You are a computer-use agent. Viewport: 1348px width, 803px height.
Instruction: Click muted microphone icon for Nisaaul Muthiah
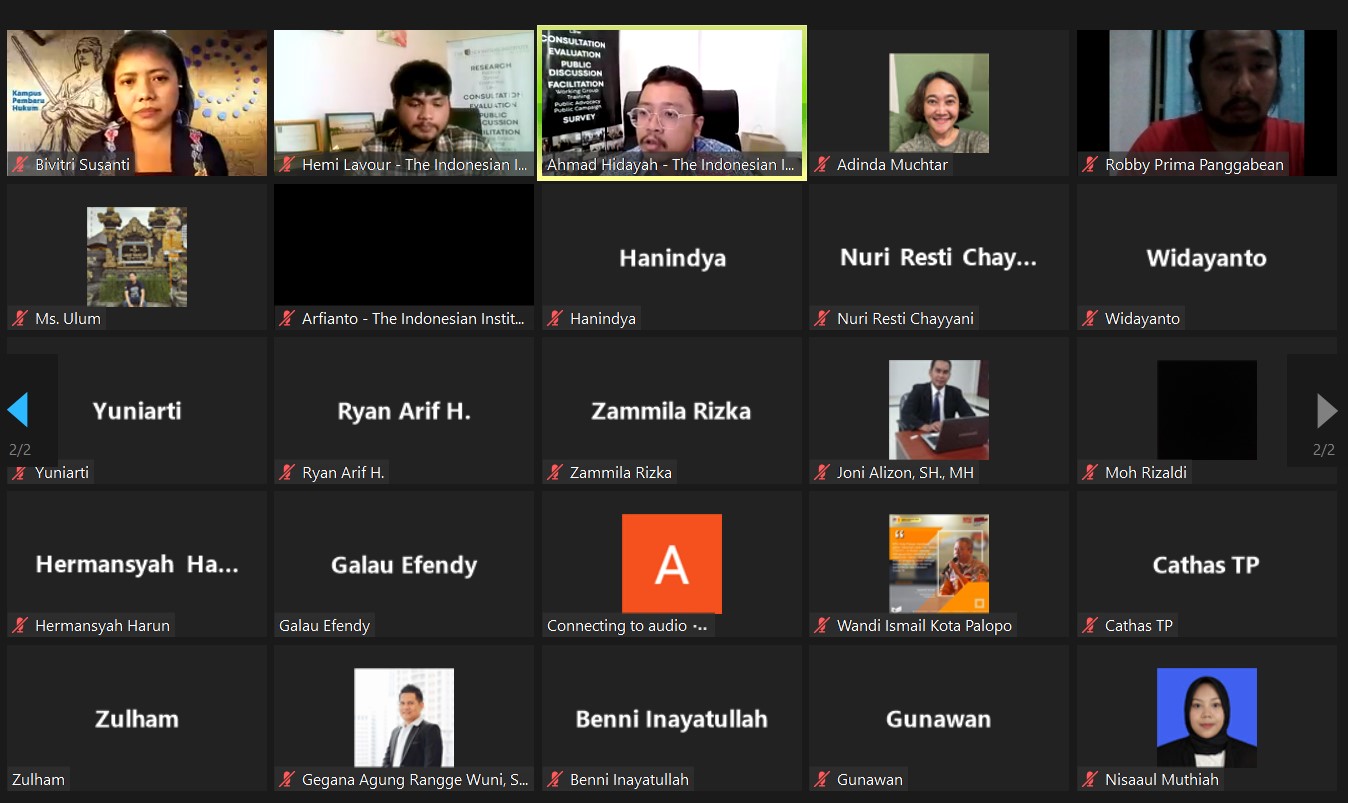[1090, 780]
